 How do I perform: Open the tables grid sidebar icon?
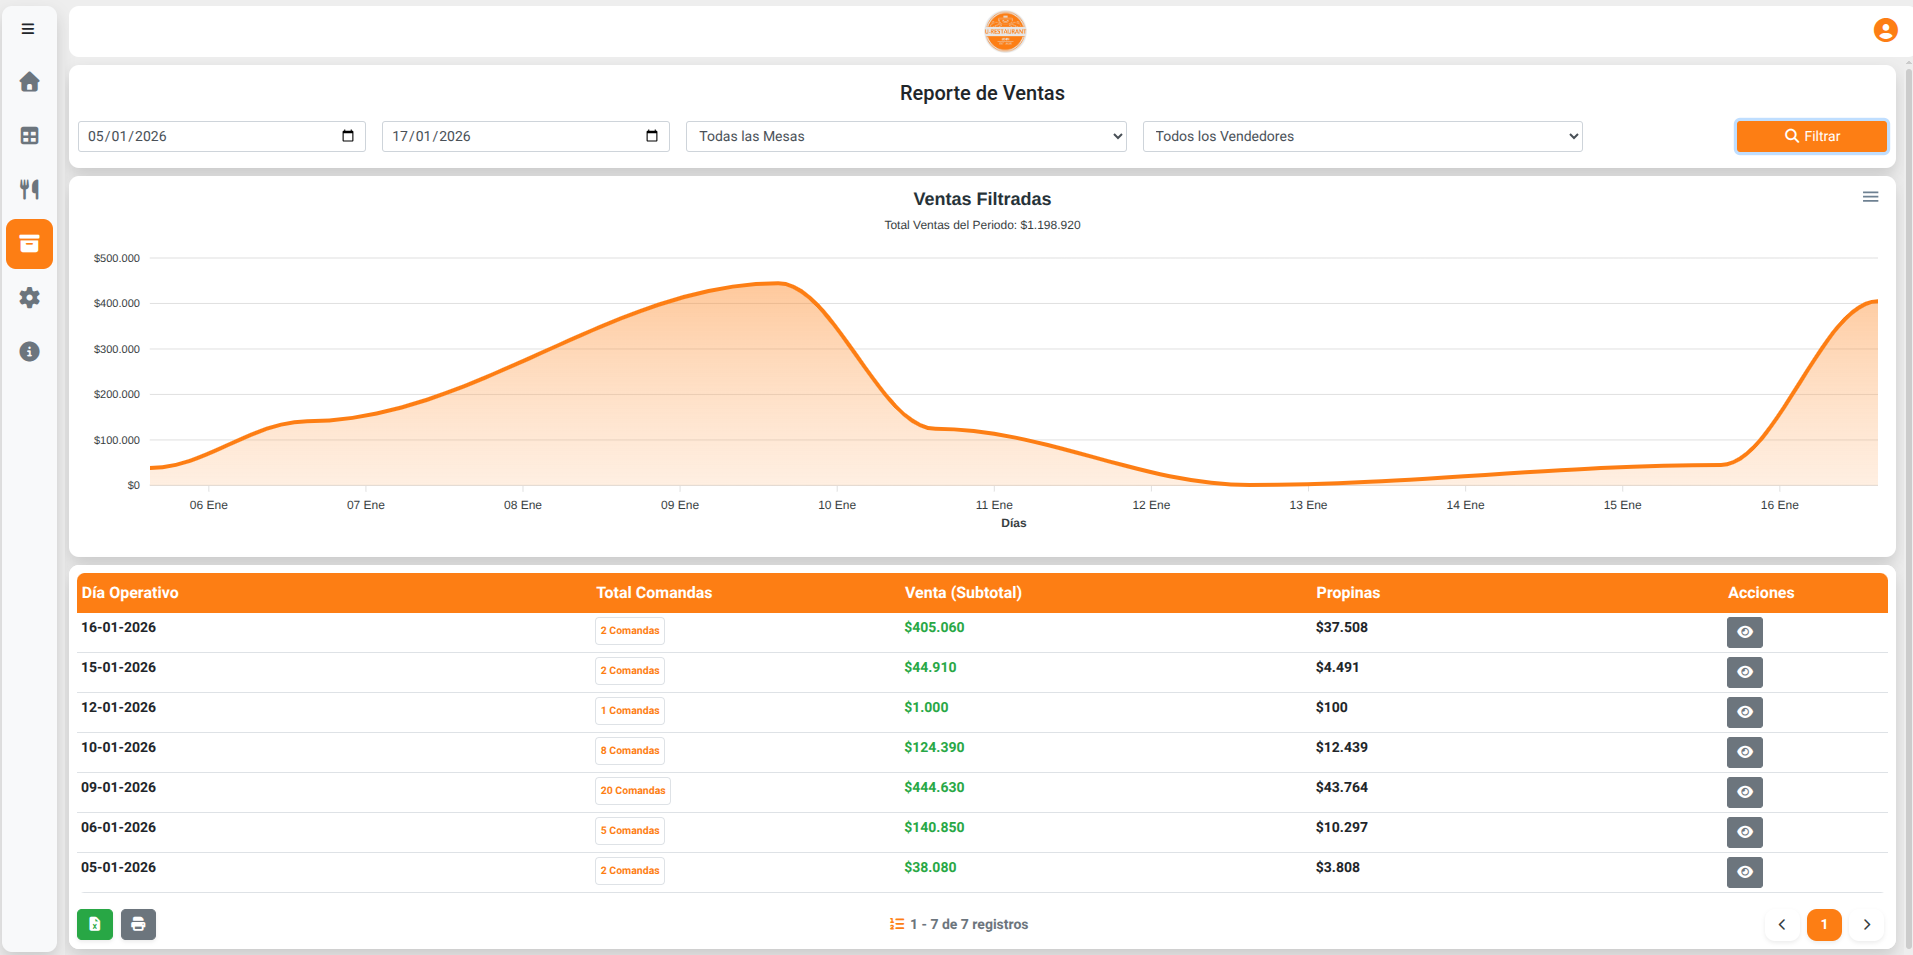[x=29, y=136]
